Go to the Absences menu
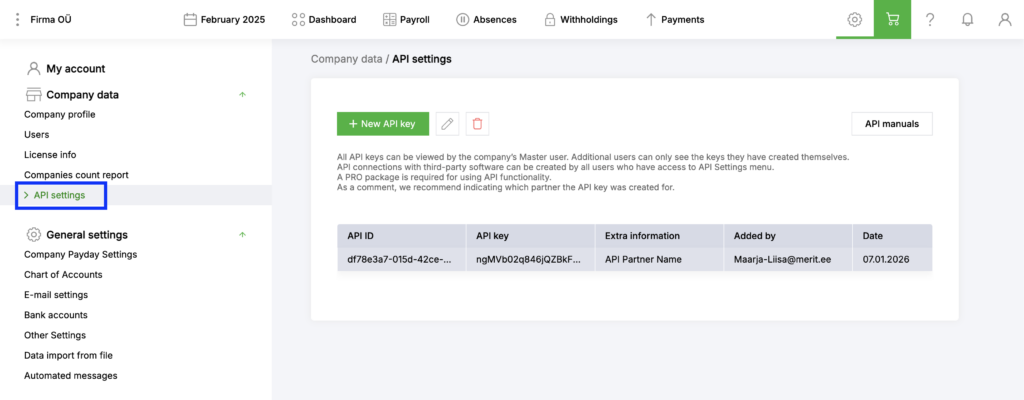 click(489, 19)
